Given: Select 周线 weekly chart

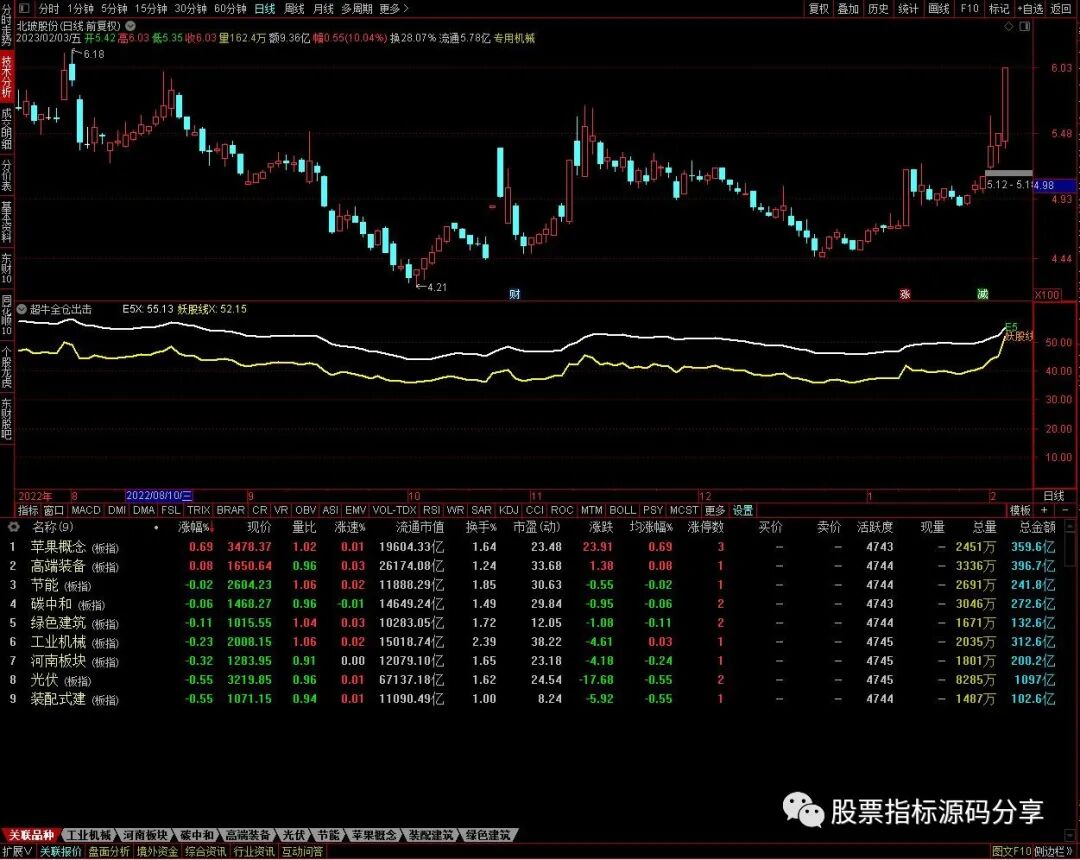Looking at the screenshot, I should tap(294, 8).
